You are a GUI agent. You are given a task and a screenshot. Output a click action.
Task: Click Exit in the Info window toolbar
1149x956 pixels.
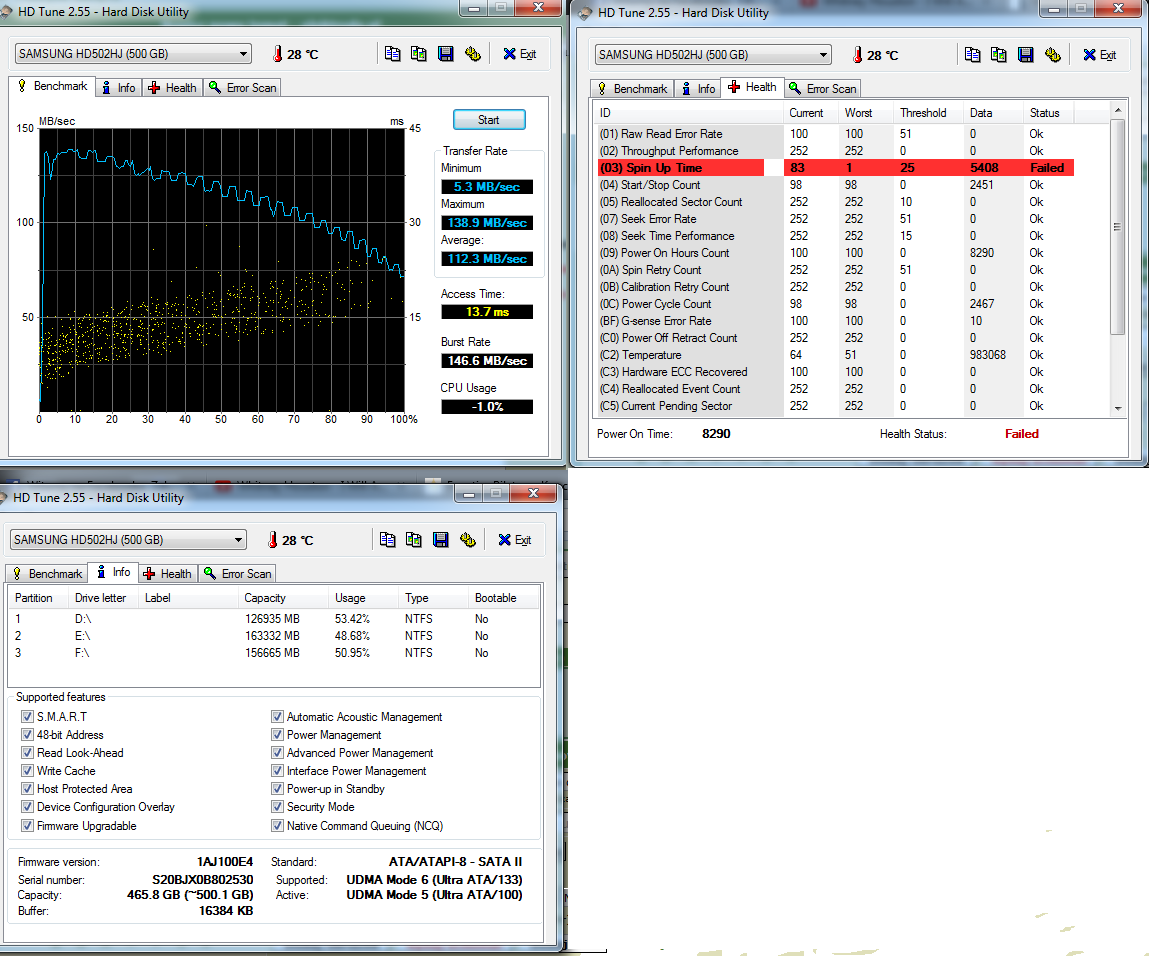tap(514, 540)
